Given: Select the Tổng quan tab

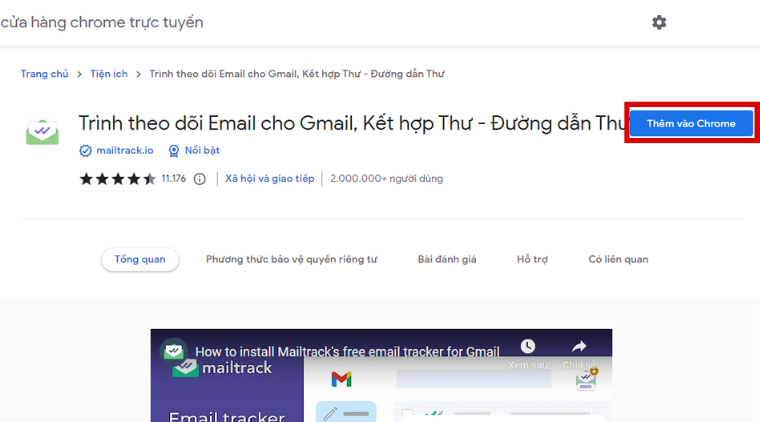Looking at the screenshot, I should click(x=140, y=259).
